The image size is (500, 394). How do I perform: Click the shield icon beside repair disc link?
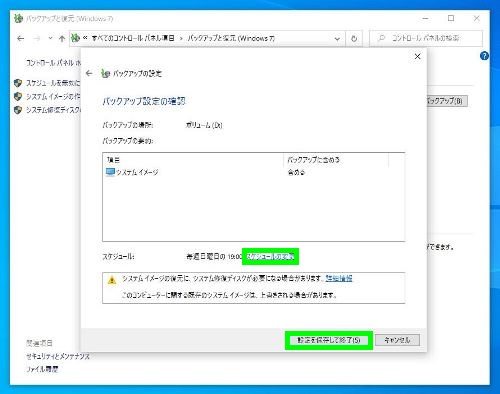tap(18, 110)
